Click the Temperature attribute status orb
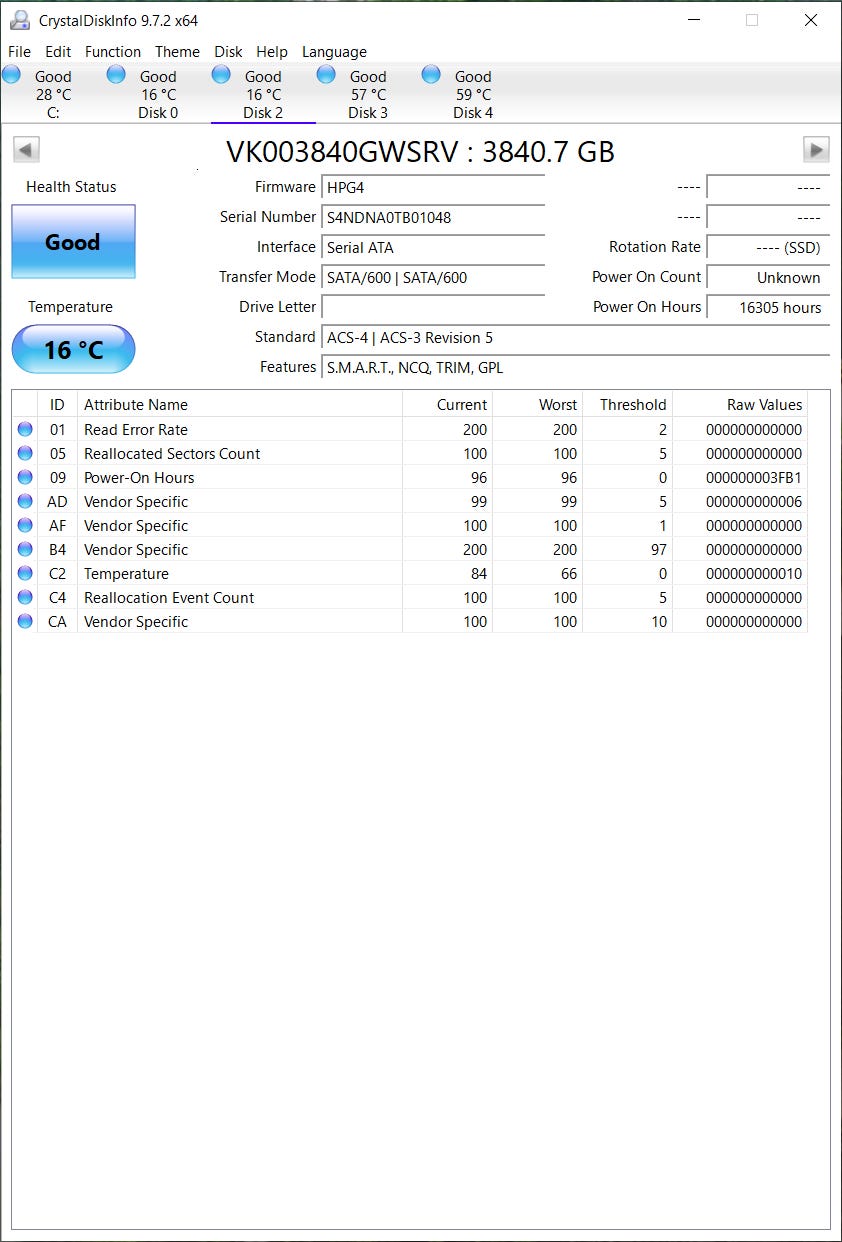The image size is (842, 1242). (x=25, y=574)
